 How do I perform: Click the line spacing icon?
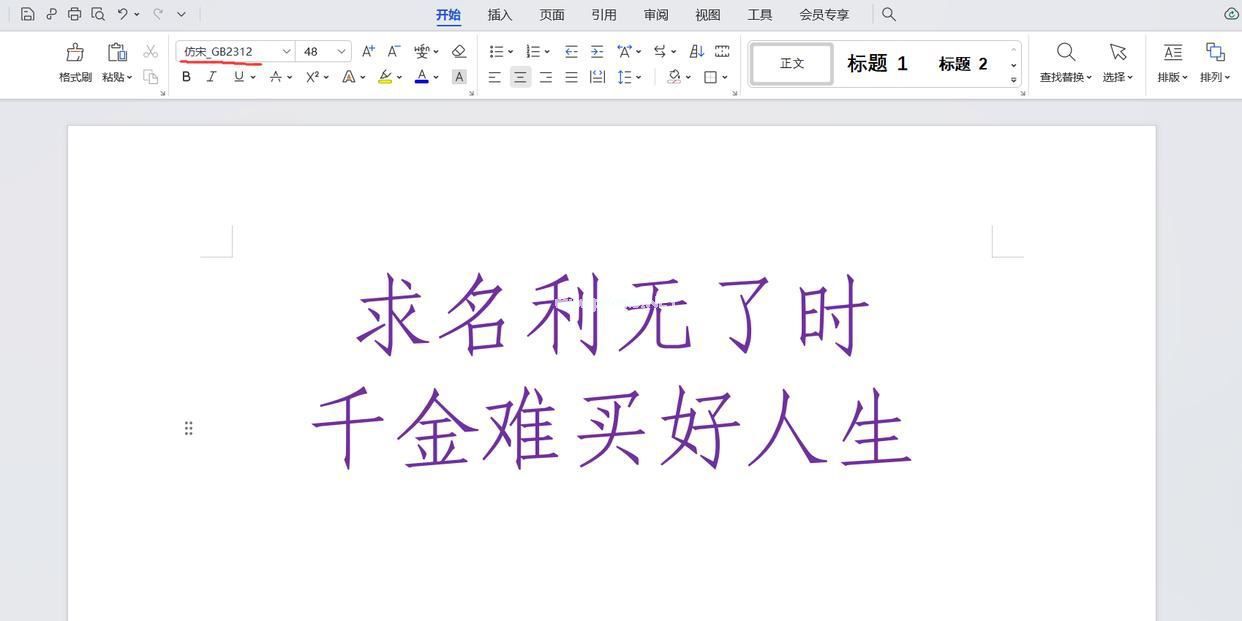624,77
